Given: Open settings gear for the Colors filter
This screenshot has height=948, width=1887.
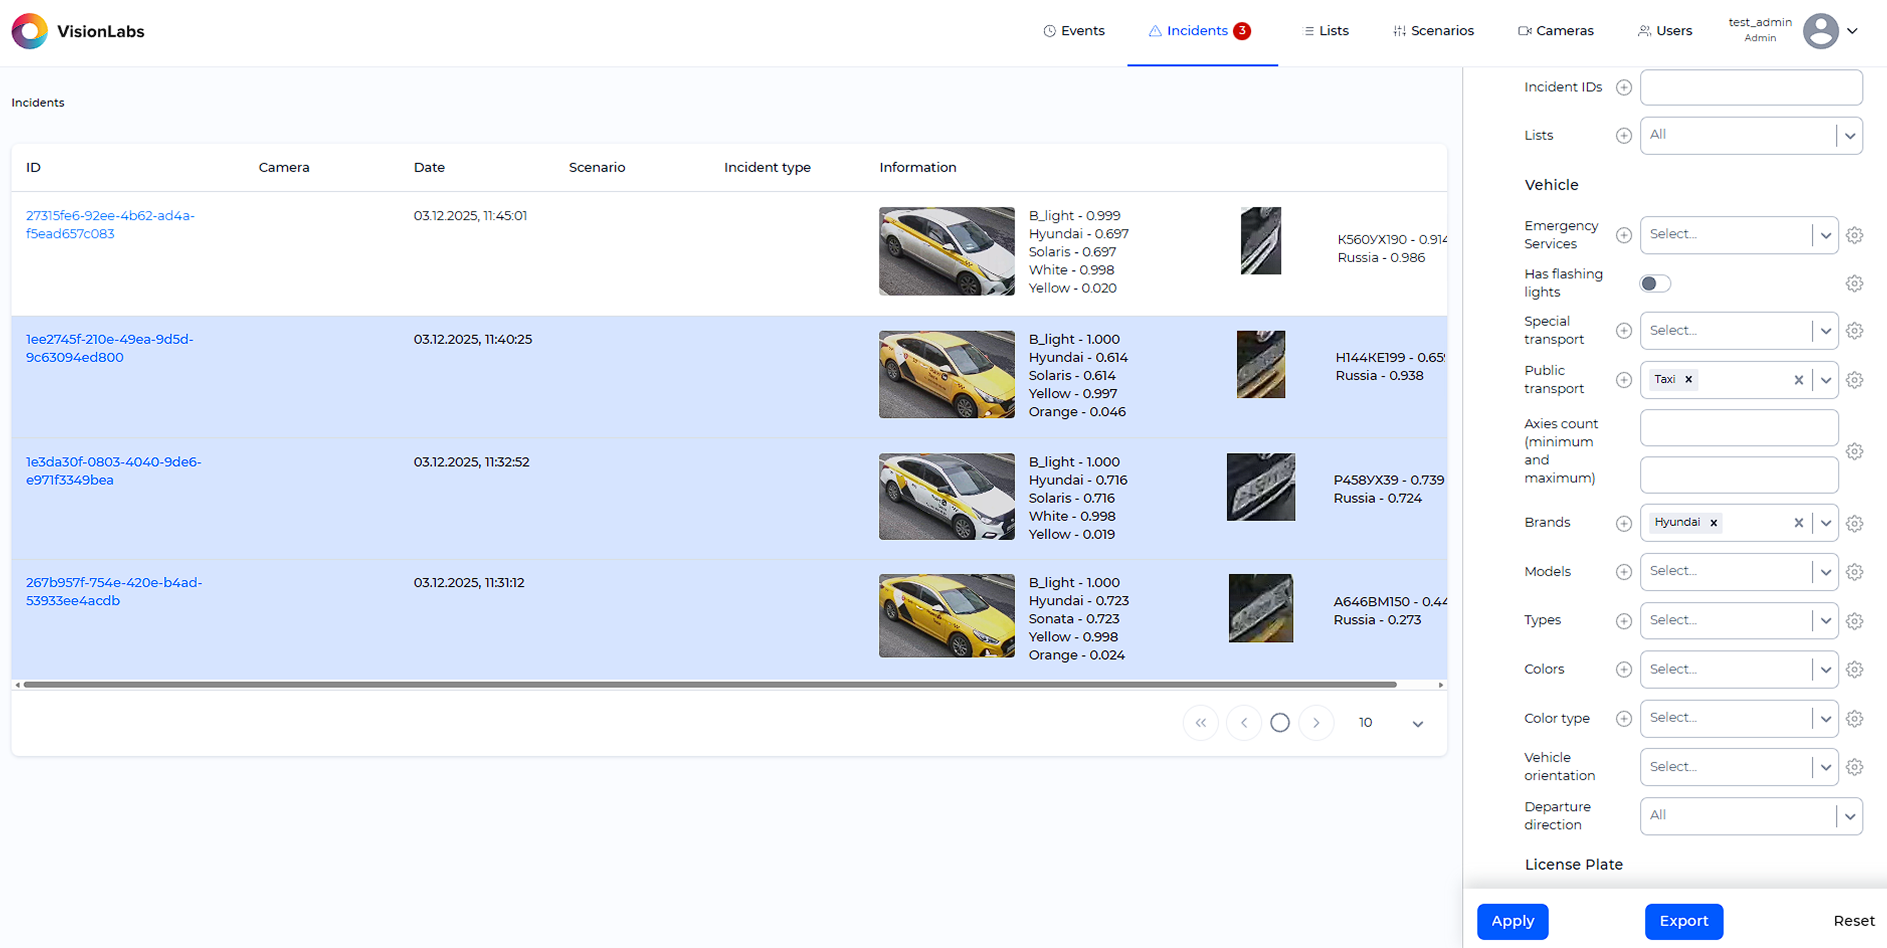Looking at the screenshot, I should (x=1855, y=670).
